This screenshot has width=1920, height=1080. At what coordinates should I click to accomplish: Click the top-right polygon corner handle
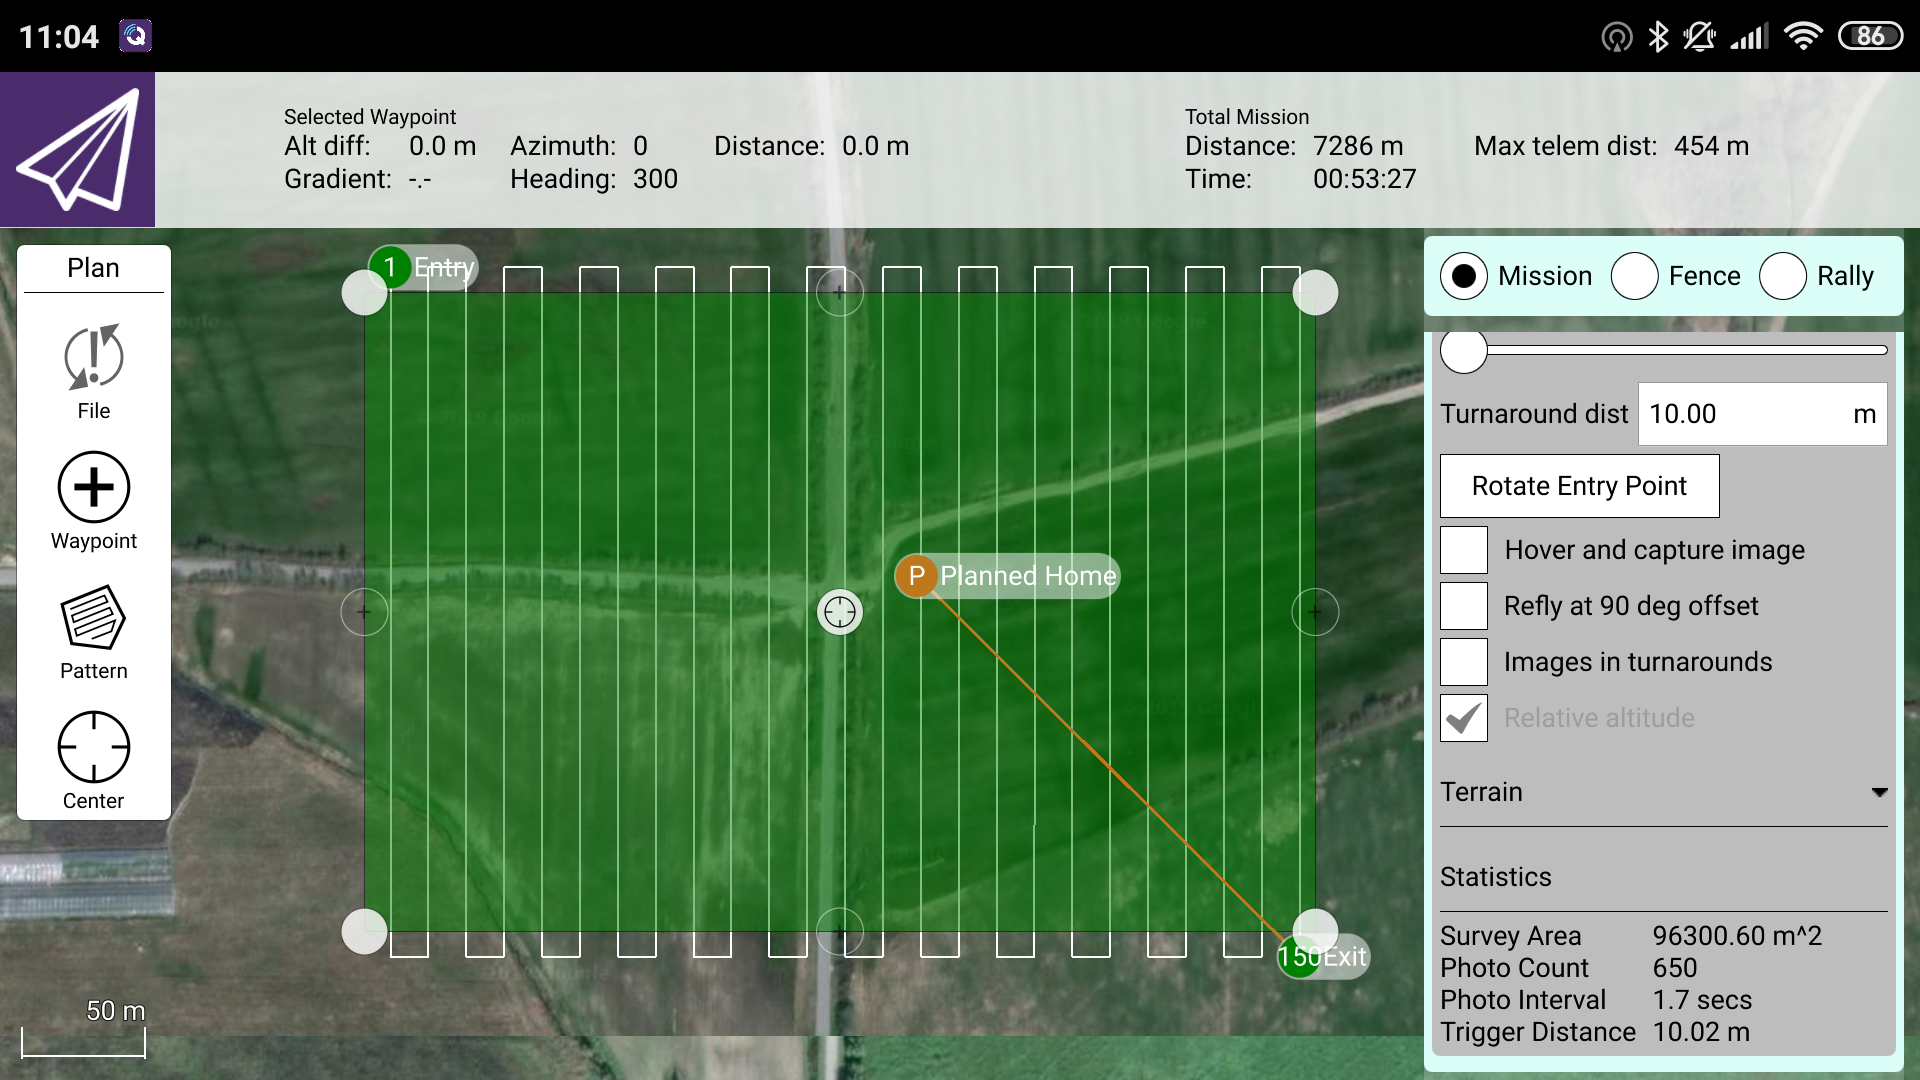point(1315,292)
